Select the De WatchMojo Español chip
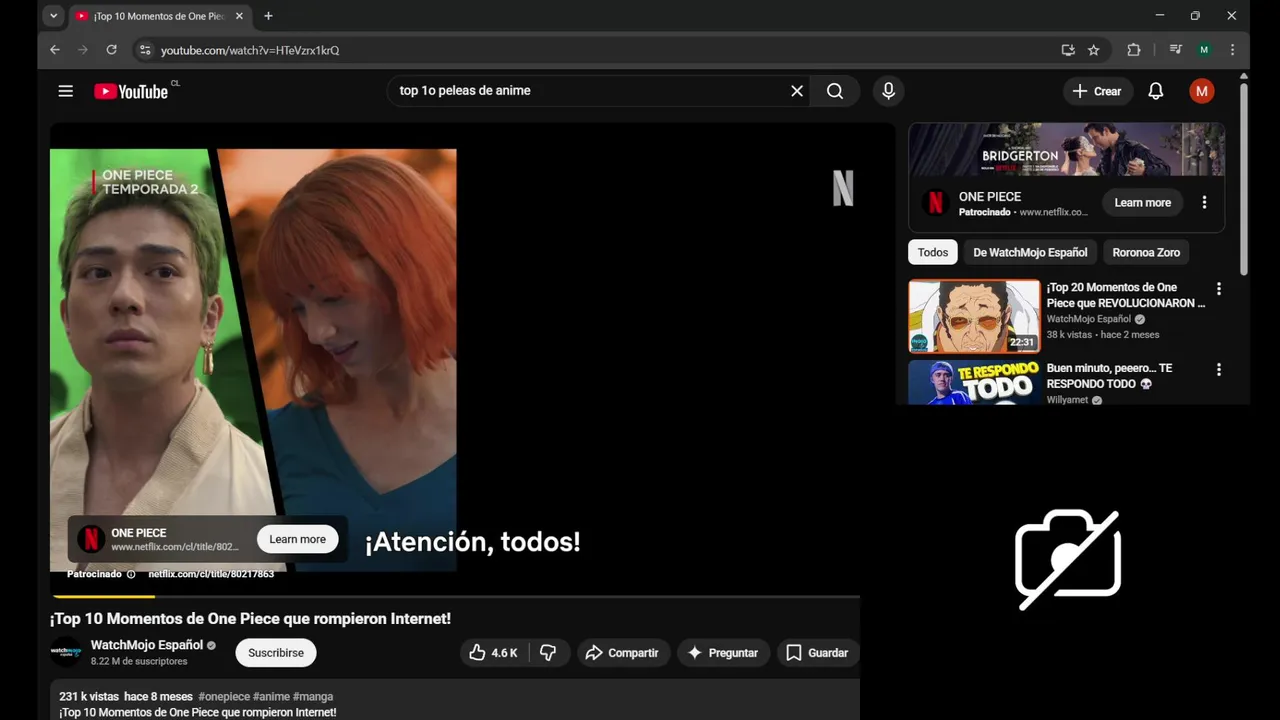This screenshot has height=720, width=1280. pyautogui.click(x=1030, y=252)
